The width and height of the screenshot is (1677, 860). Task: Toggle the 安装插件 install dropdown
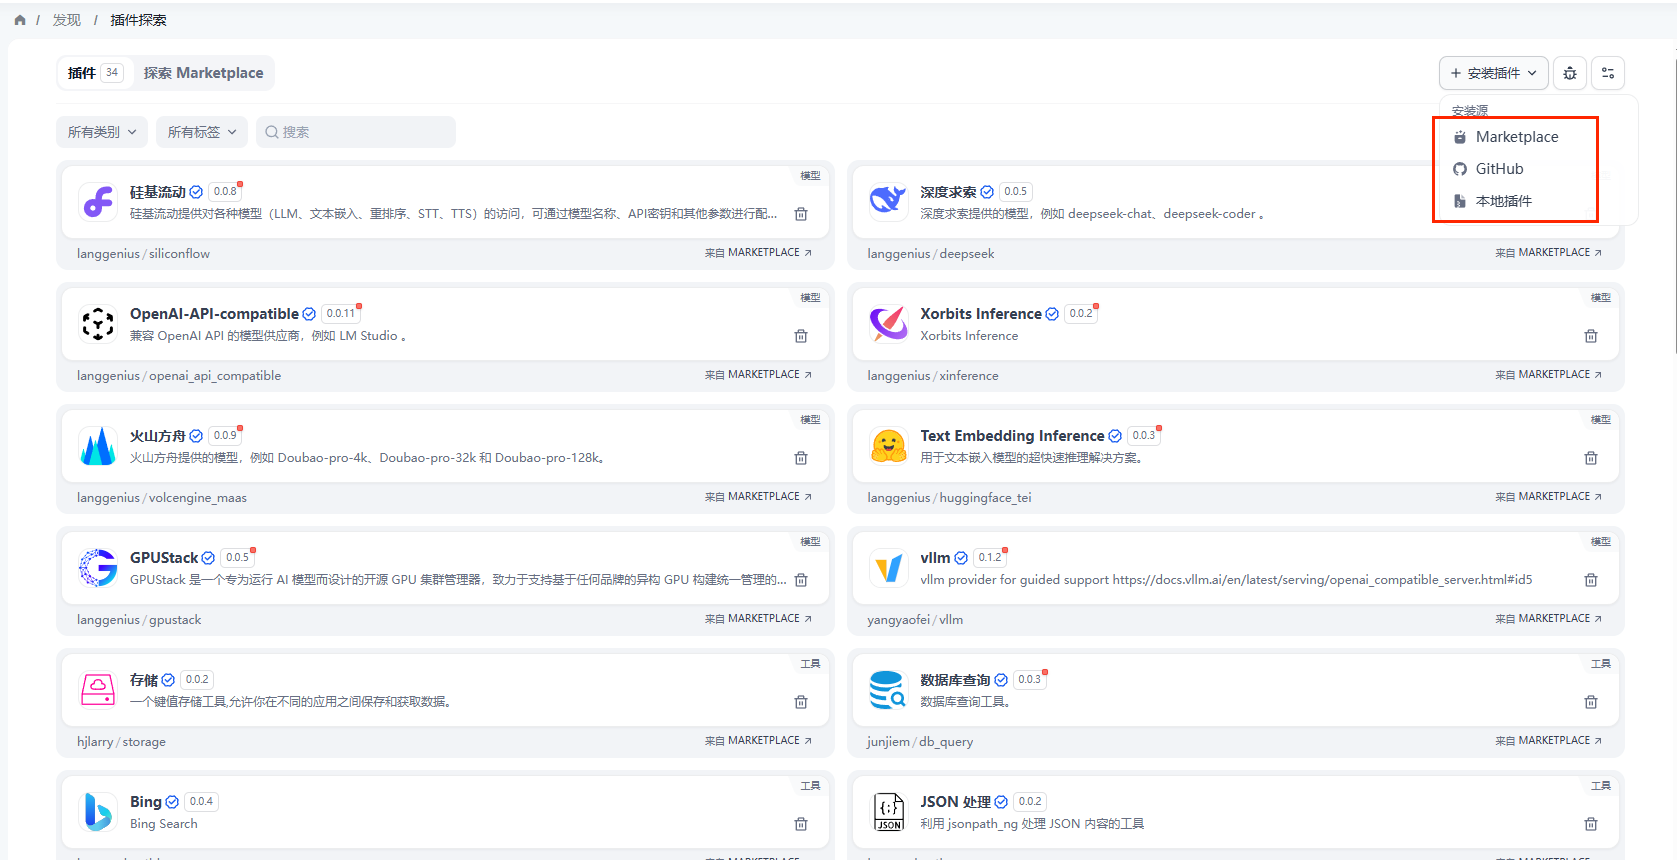click(x=1494, y=73)
